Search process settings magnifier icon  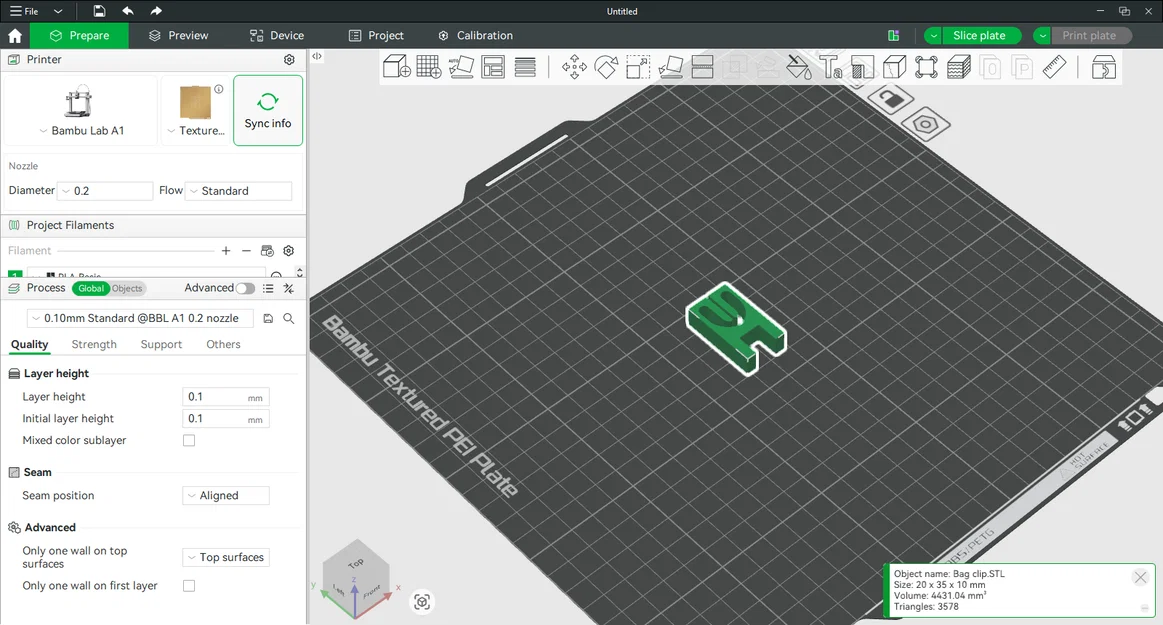pyautogui.click(x=289, y=318)
